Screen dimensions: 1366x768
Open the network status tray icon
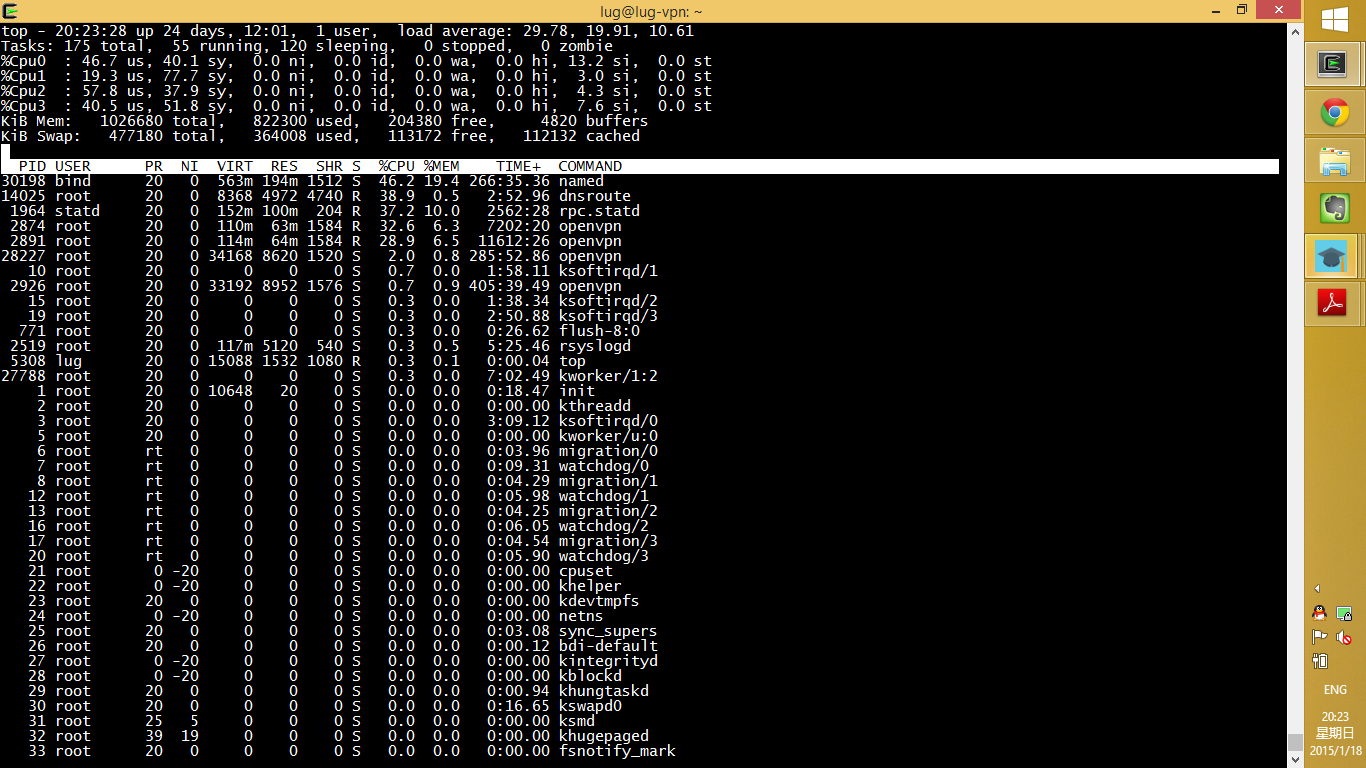[x=1345, y=613]
